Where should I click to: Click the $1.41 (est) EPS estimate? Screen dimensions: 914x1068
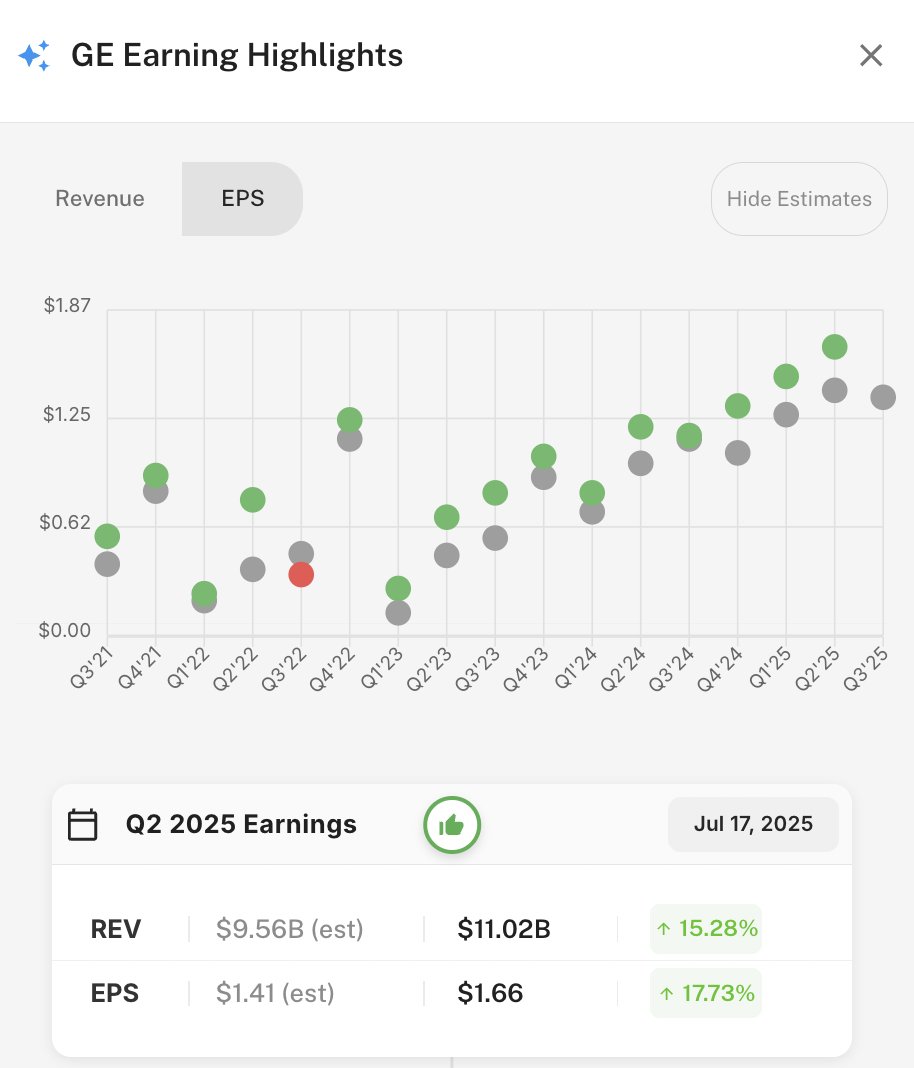coord(275,993)
